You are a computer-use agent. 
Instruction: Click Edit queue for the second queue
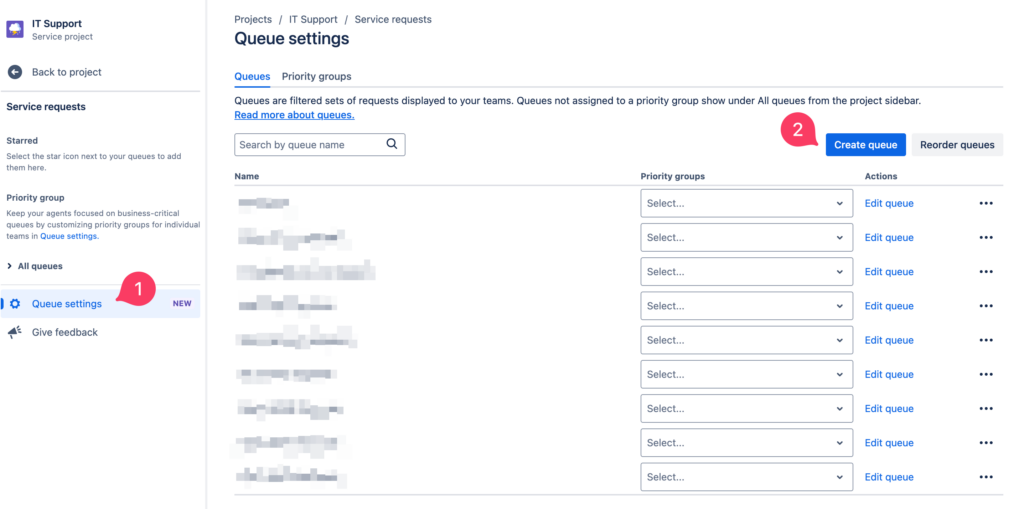coord(889,238)
